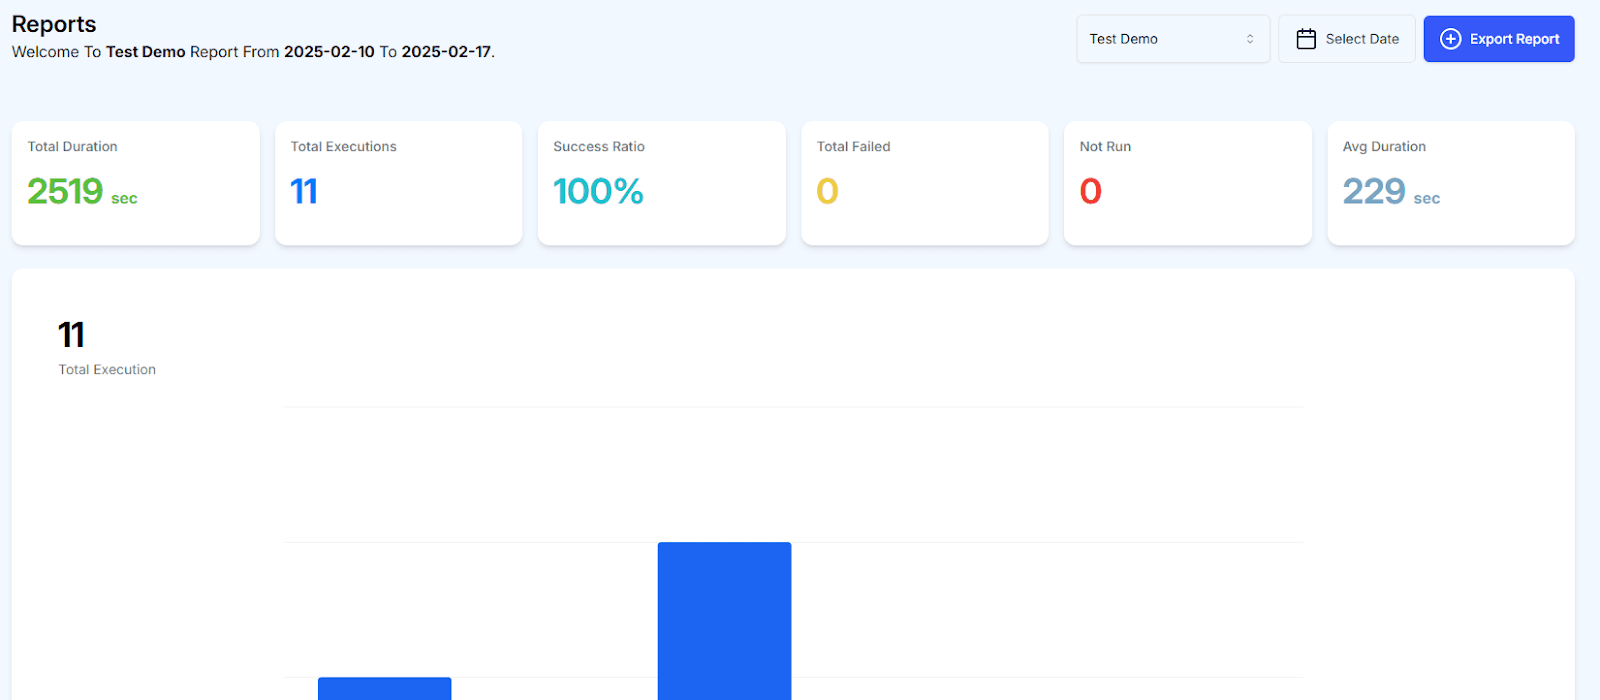Click the Total Execution chart label

pos(107,369)
